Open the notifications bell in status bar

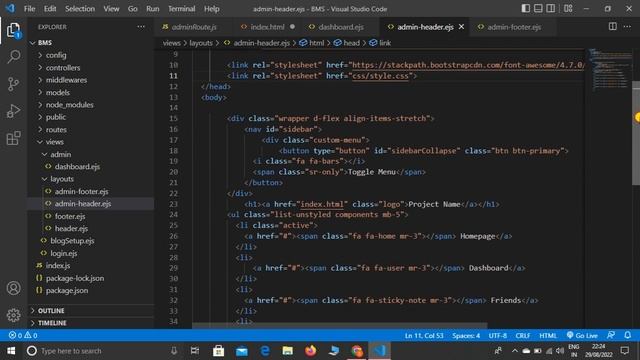pyautogui.click(x=628, y=335)
